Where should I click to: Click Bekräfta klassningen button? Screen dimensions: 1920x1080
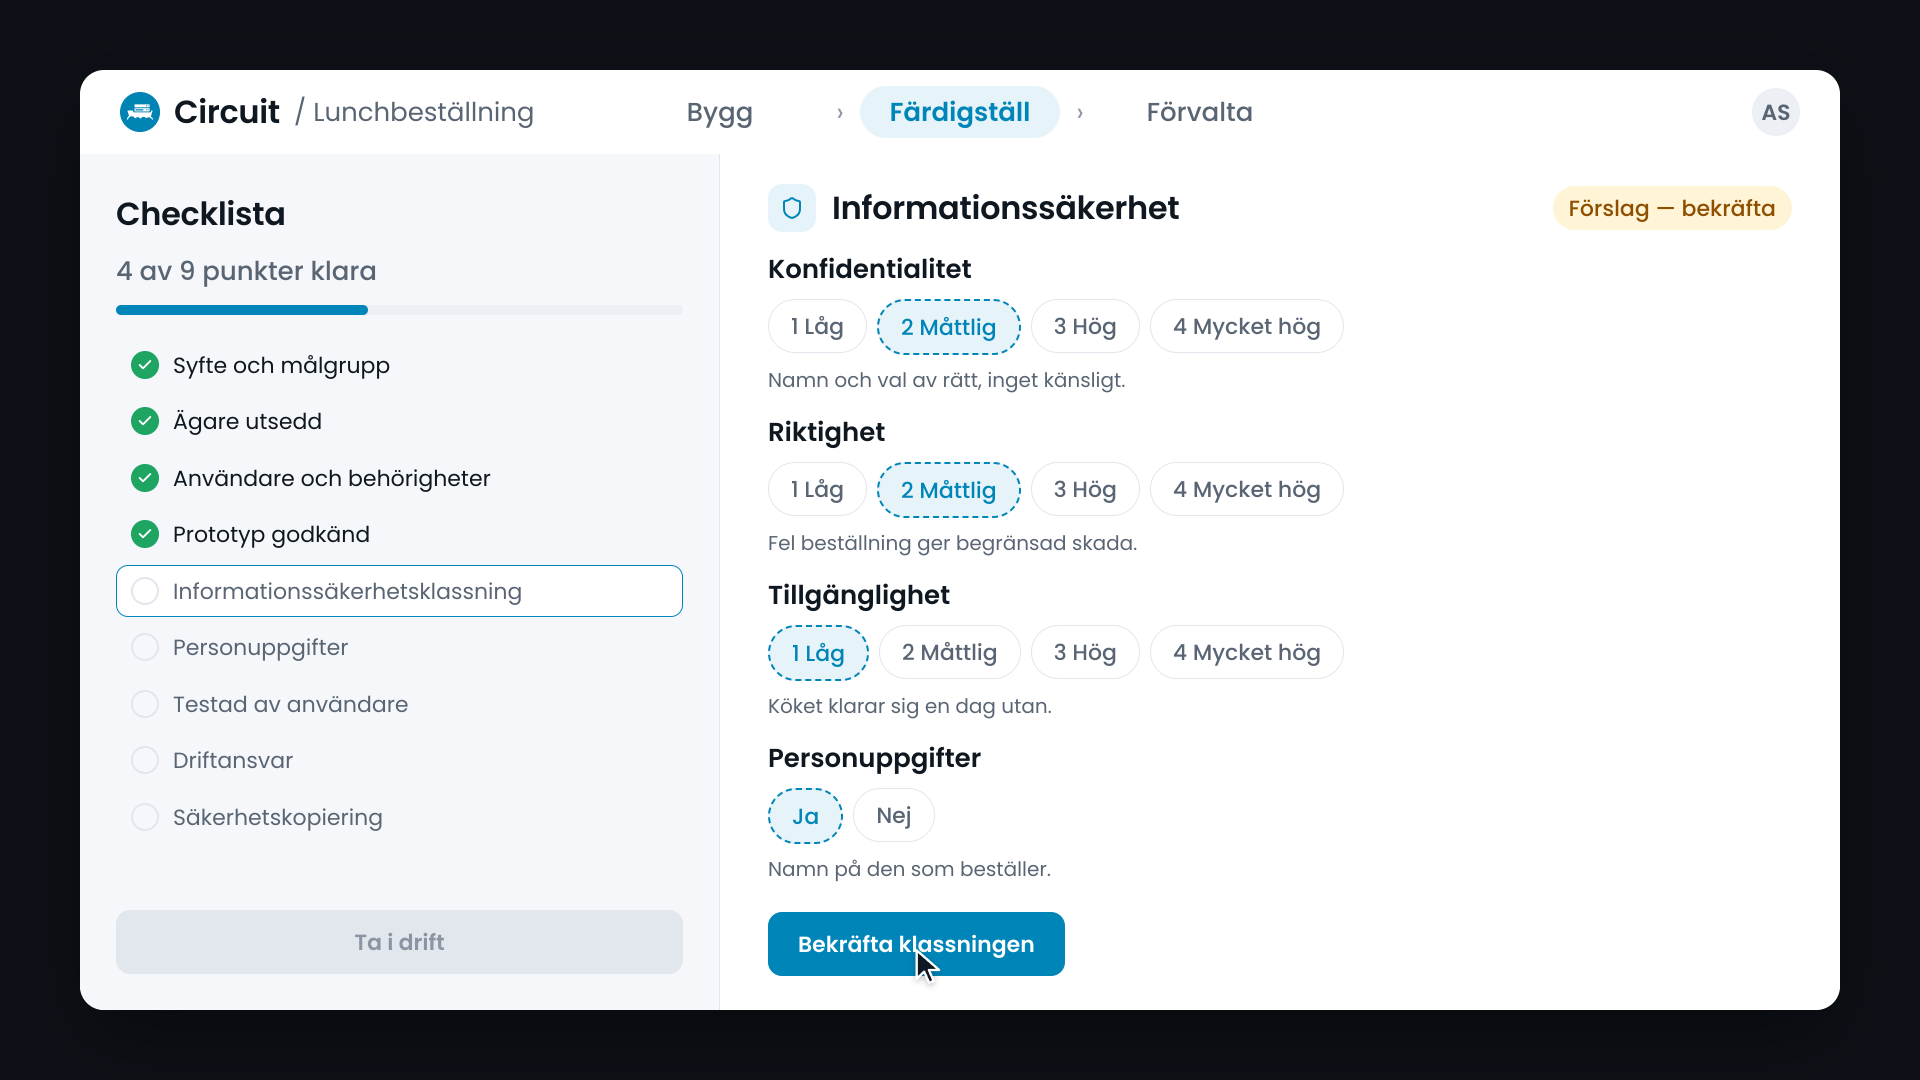pyautogui.click(x=916, y=944)
